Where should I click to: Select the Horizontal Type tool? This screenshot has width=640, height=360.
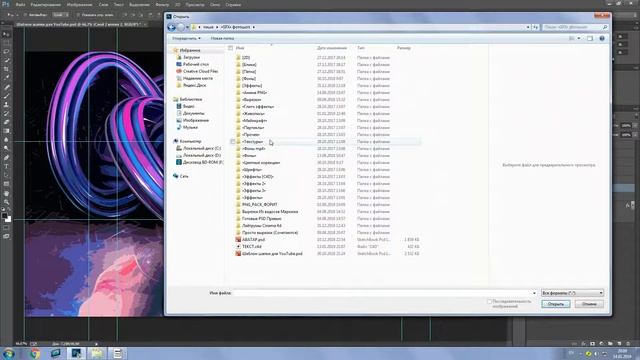click(7, 167)
